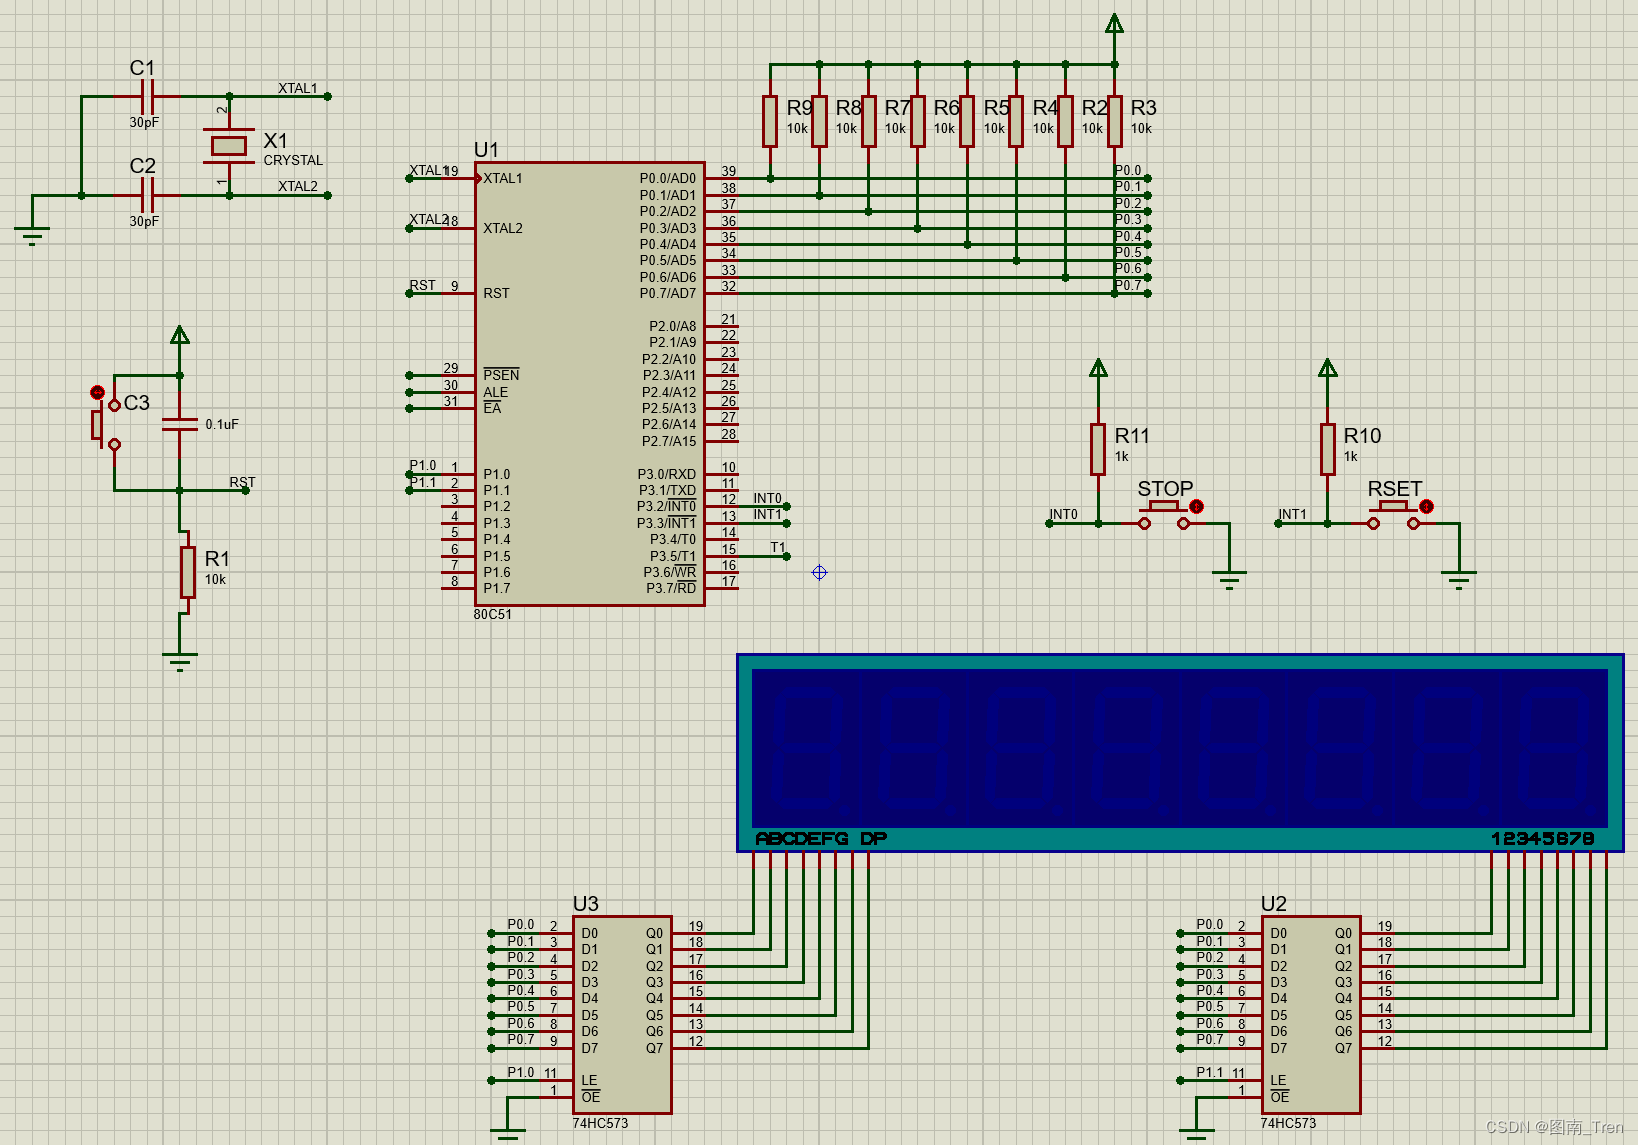1638x1145 pixels.
Task: Click the XTAL1 net label near C1
Action: (297, 88)
